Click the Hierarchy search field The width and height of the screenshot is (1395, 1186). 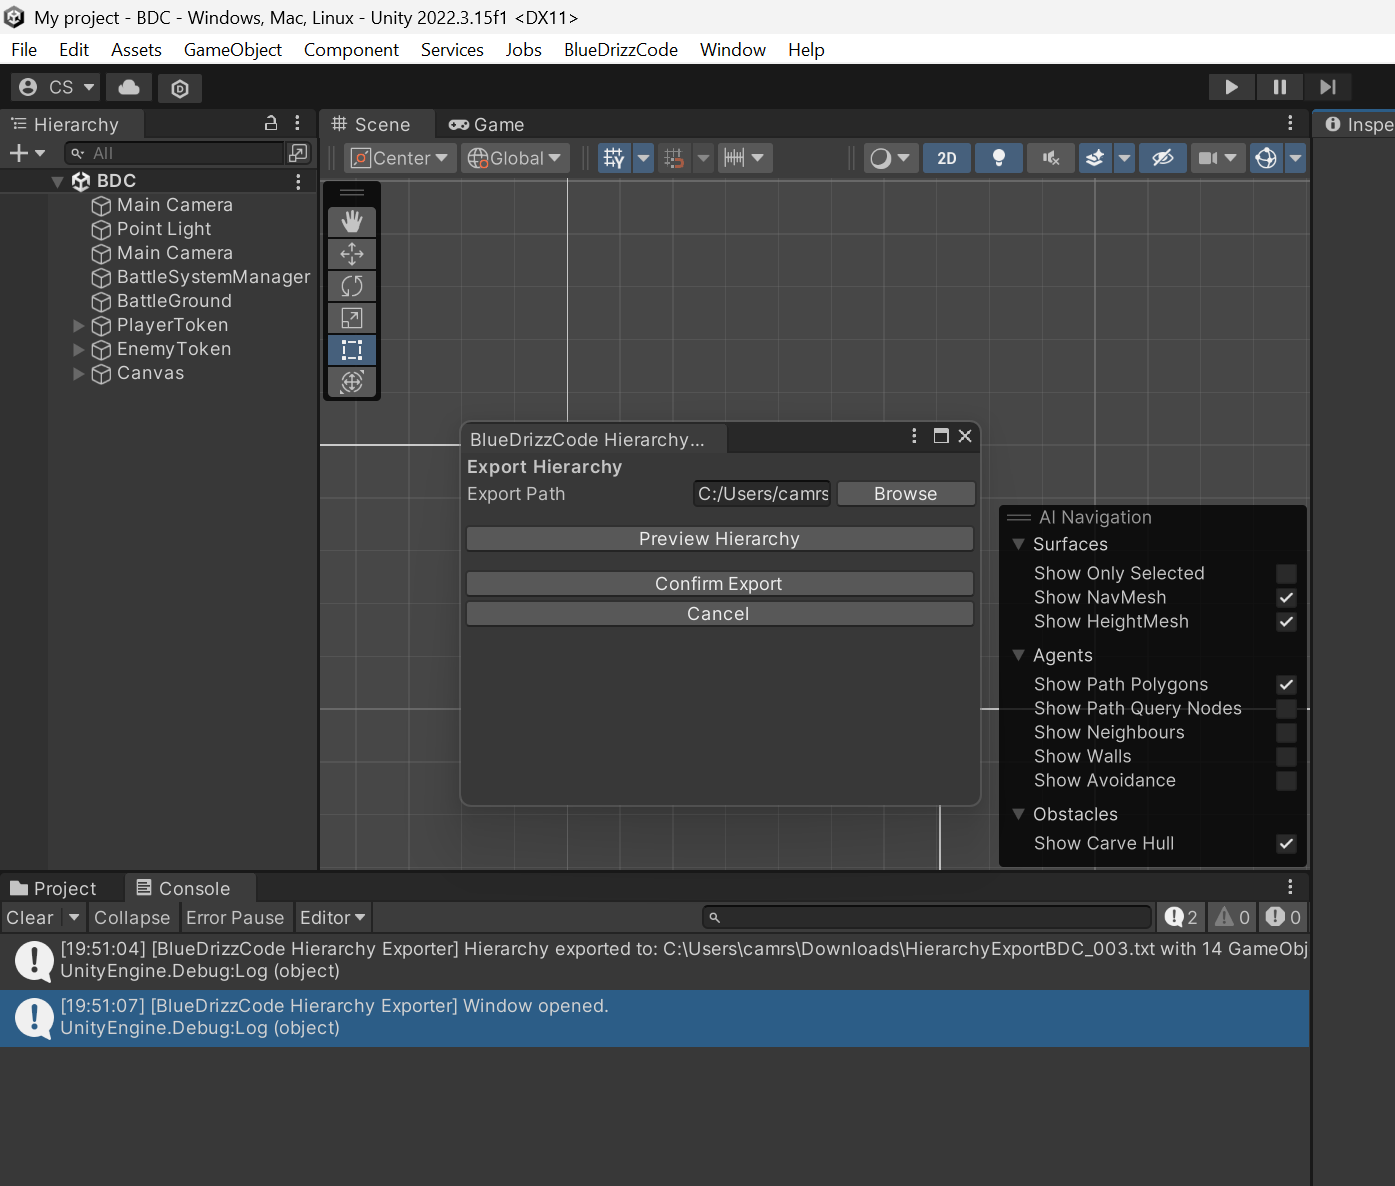click(x=175, y=153)
